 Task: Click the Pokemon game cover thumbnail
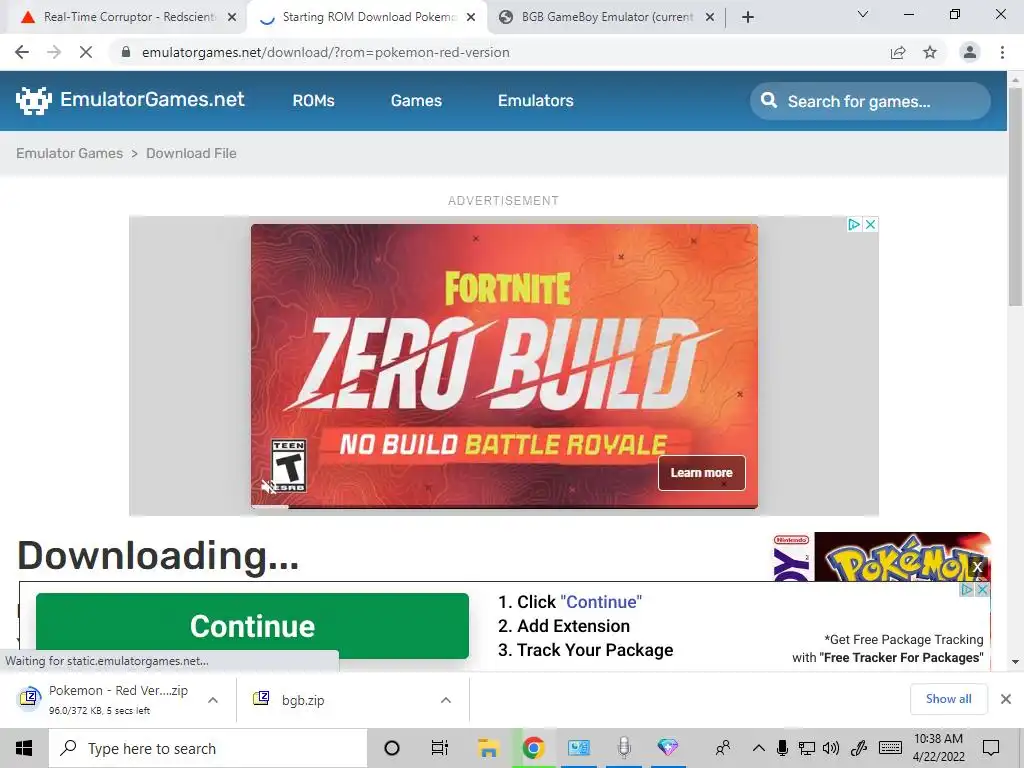click(x=882, y=557)
